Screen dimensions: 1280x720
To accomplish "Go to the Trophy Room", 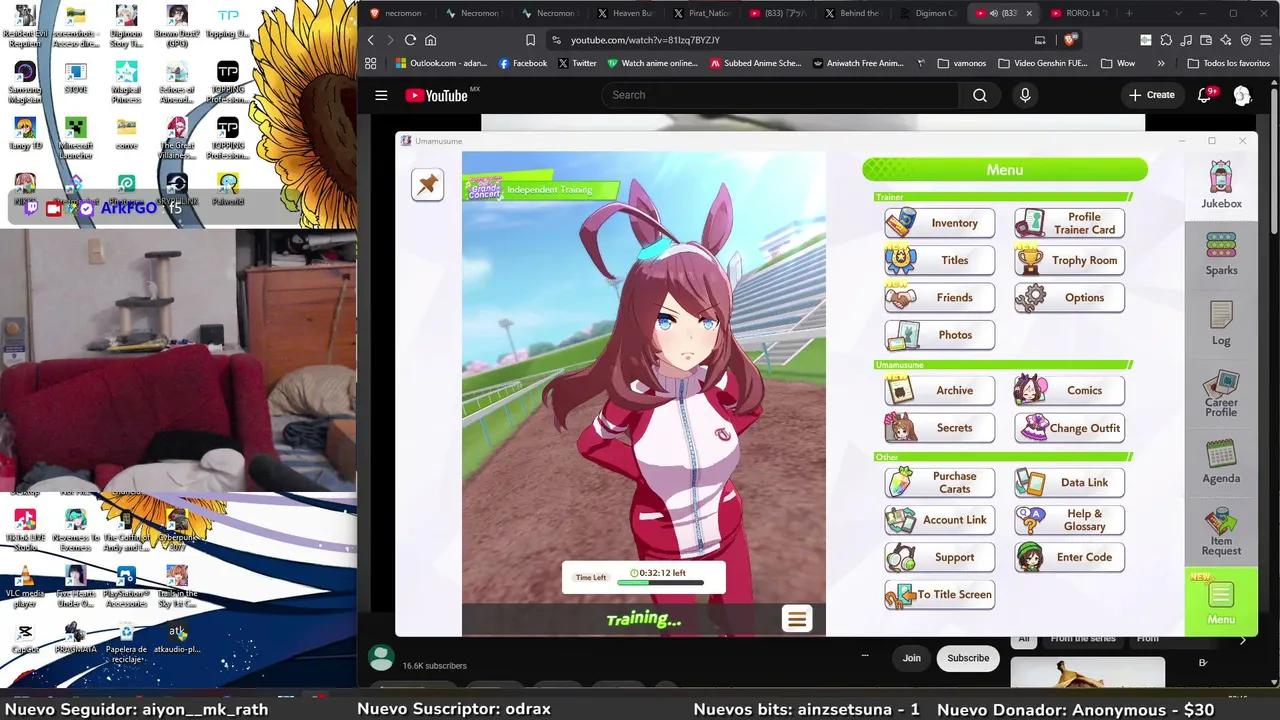I will pos(1070,260).
